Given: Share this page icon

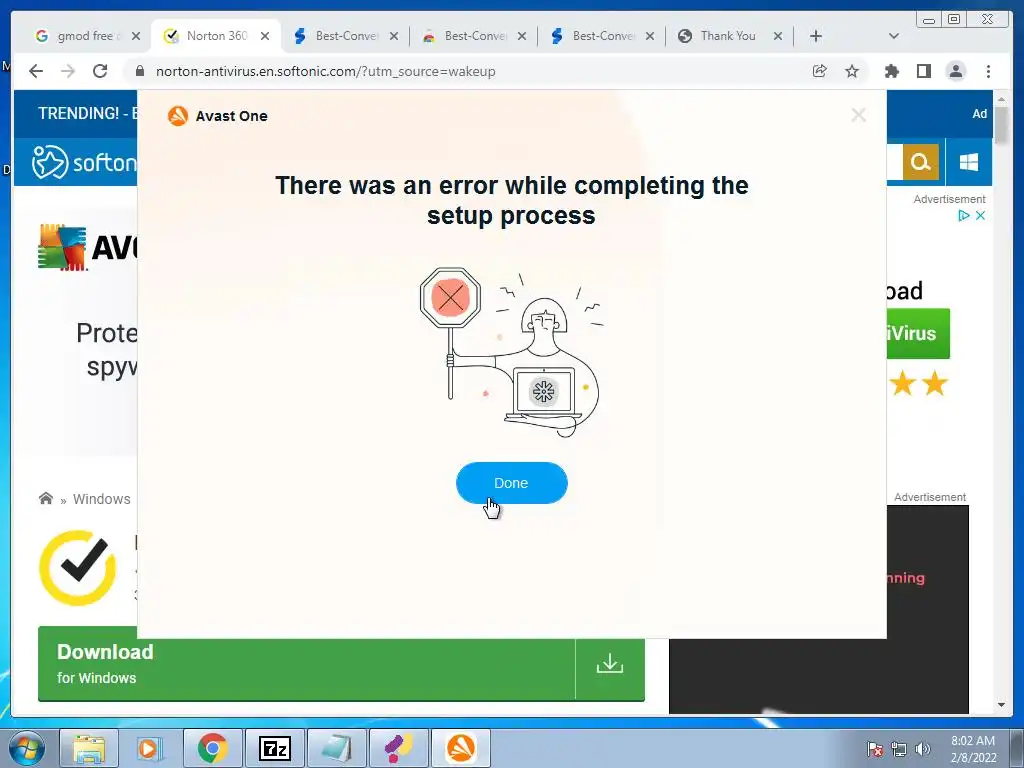Looking at the screenshot, I should pos(820,71).
